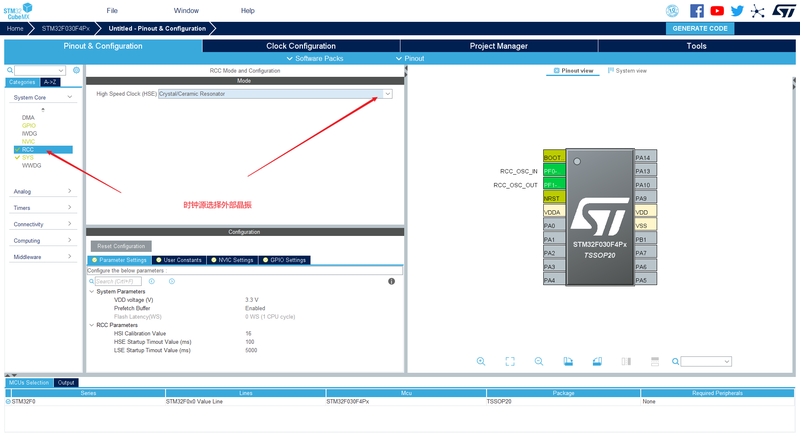Select GPIO in System Core list
This screenshot has width=800, height=437.
tap(29, 125)
